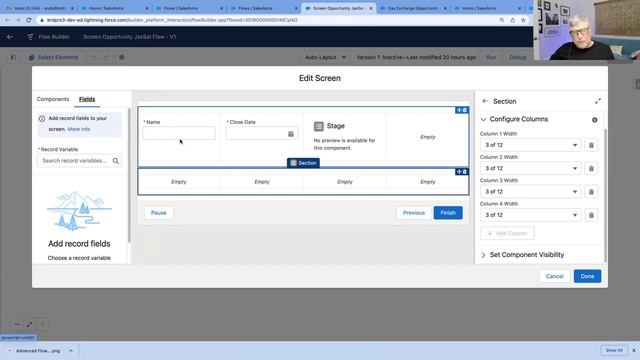
Task: Expand the Section properties panel
Action: coord(598,101)
